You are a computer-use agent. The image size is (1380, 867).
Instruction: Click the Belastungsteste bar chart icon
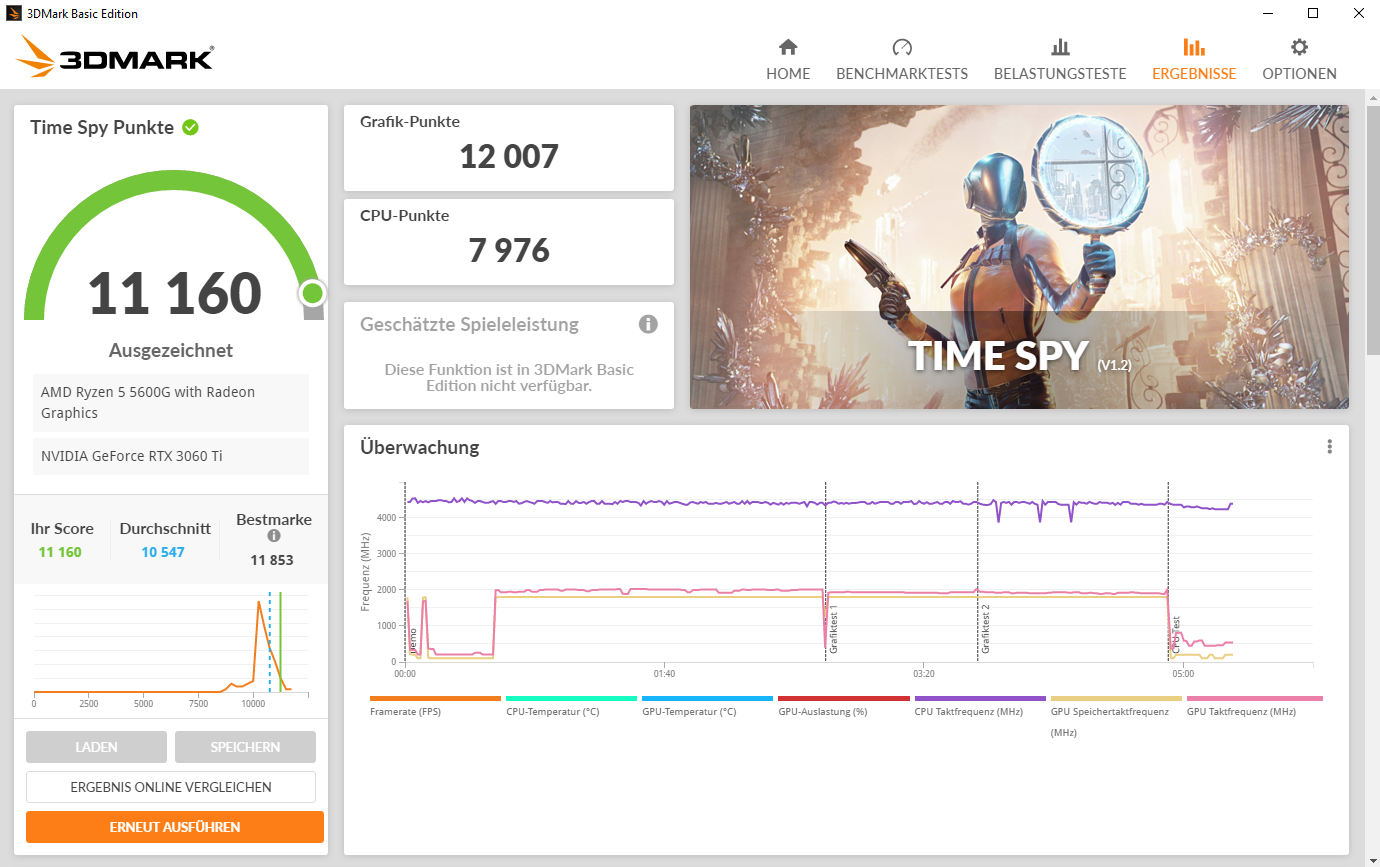tap(1060, 47)
